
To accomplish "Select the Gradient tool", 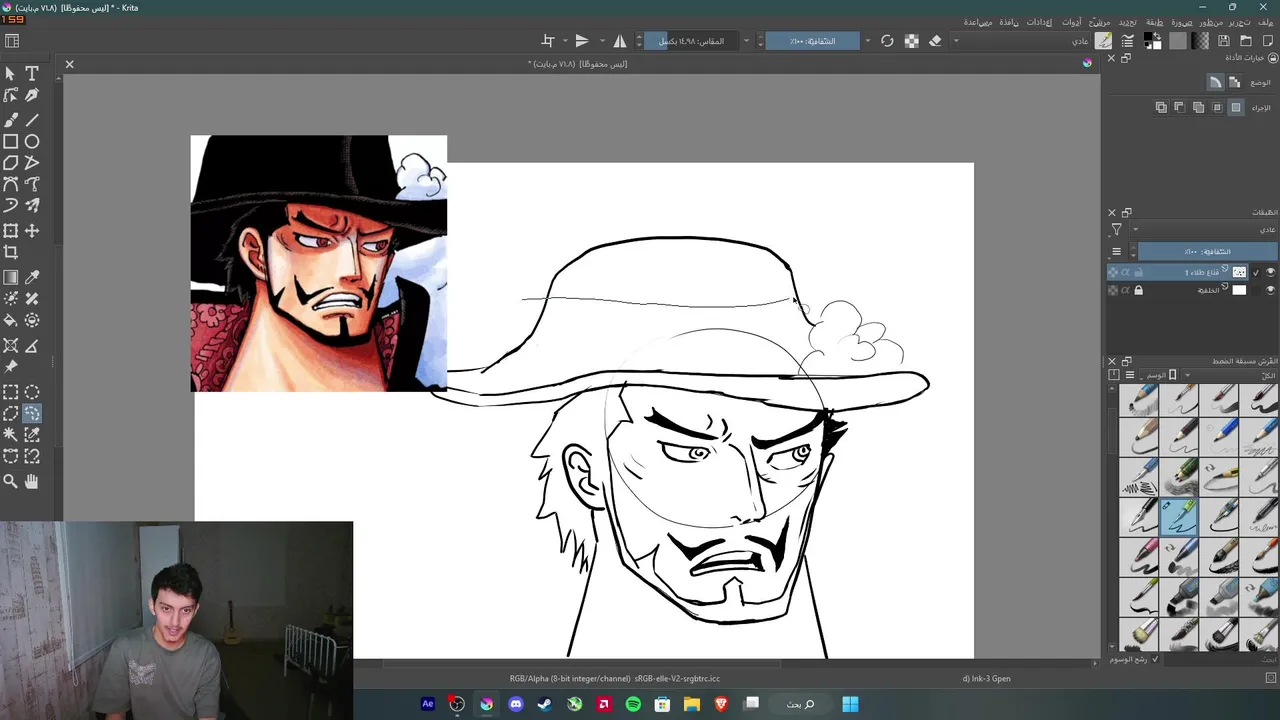I will 10,277.
